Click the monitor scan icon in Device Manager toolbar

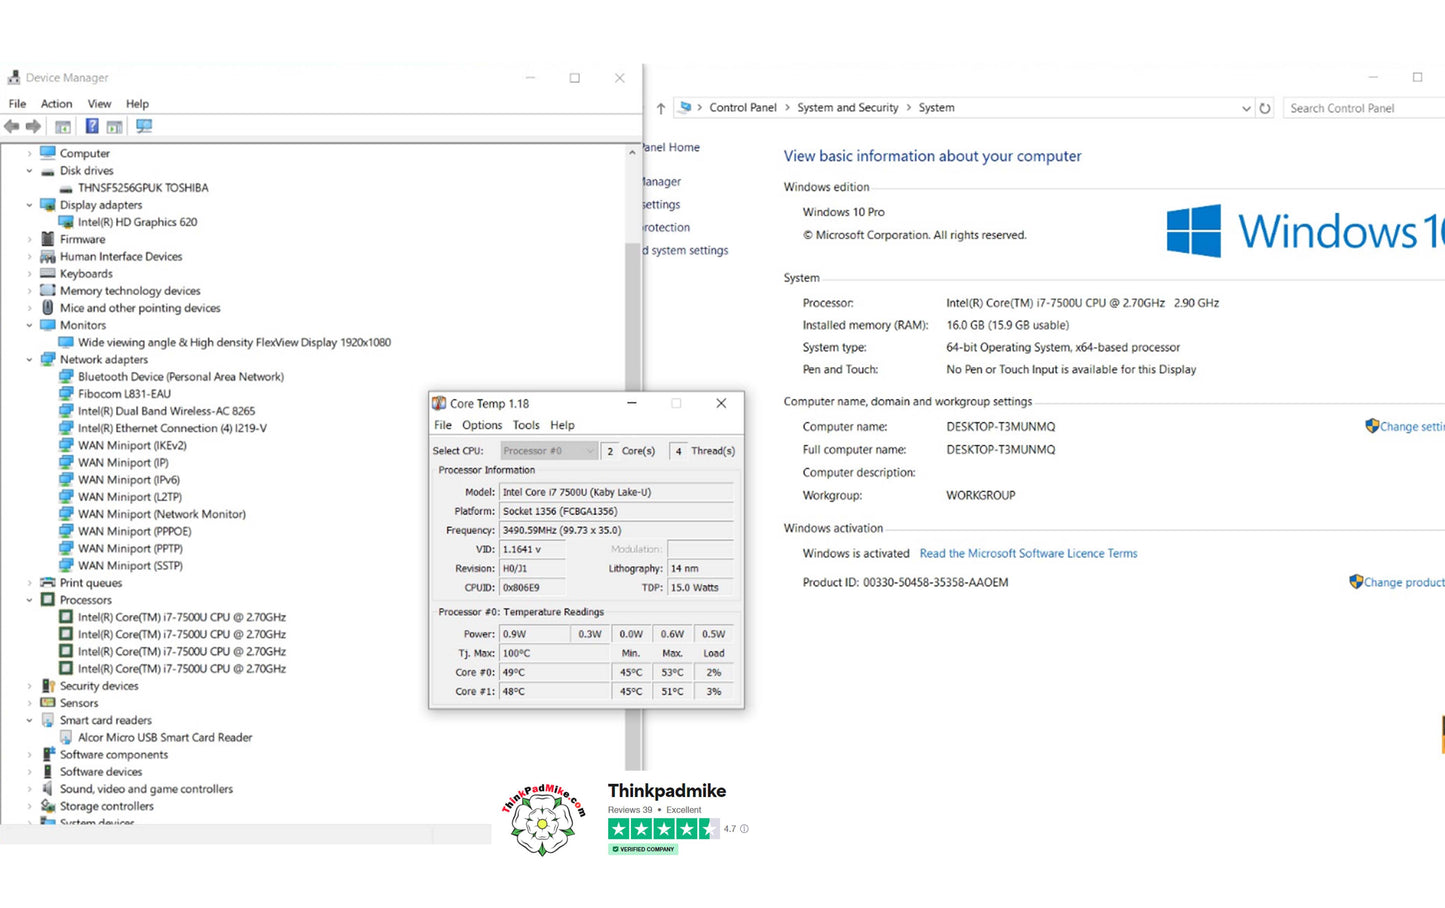point(144,127)
